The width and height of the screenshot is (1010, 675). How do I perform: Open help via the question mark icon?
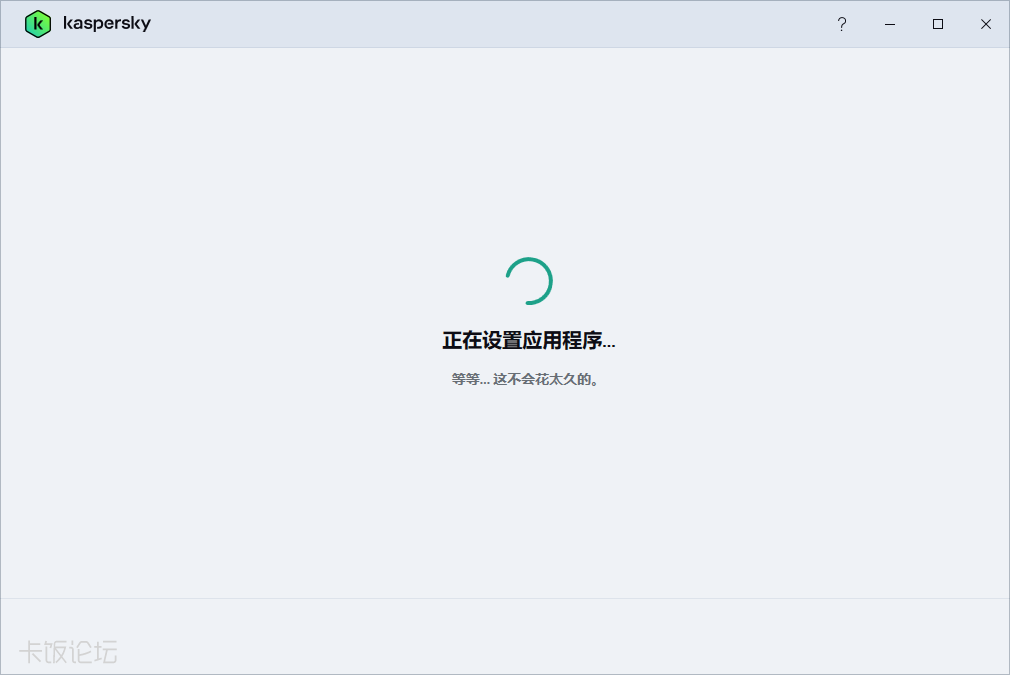tap(841, 24)
